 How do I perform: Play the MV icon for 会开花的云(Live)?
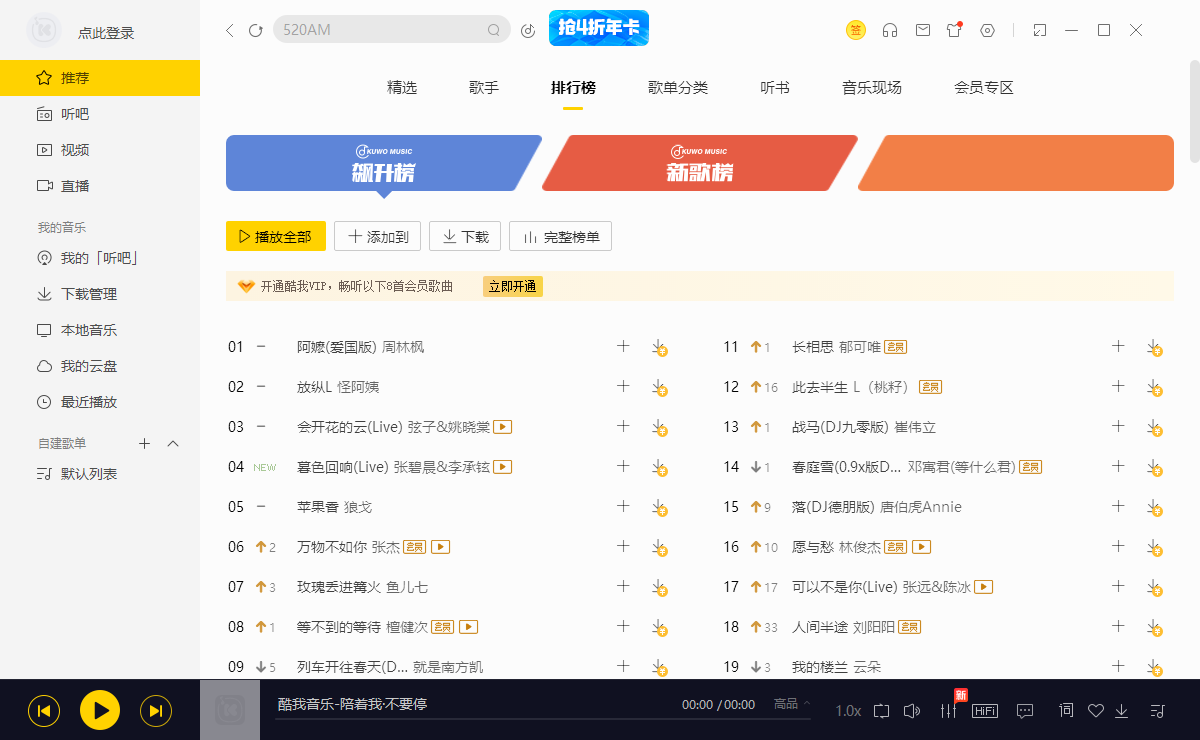503,427
